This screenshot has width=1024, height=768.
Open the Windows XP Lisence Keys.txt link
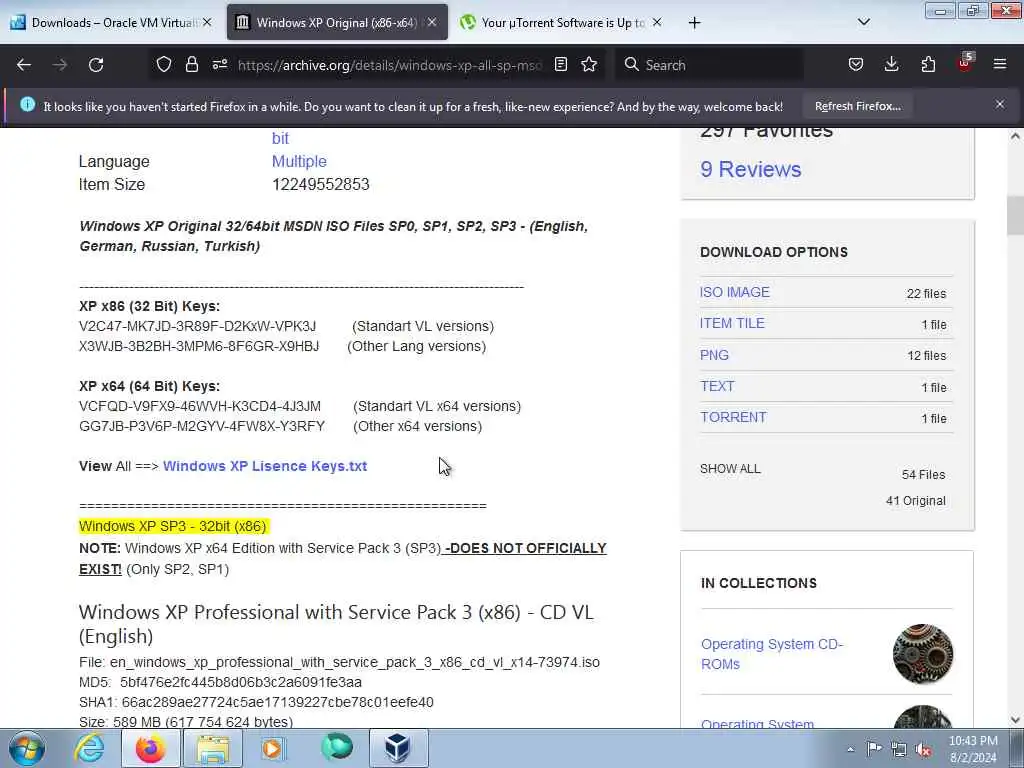[264, 466]
